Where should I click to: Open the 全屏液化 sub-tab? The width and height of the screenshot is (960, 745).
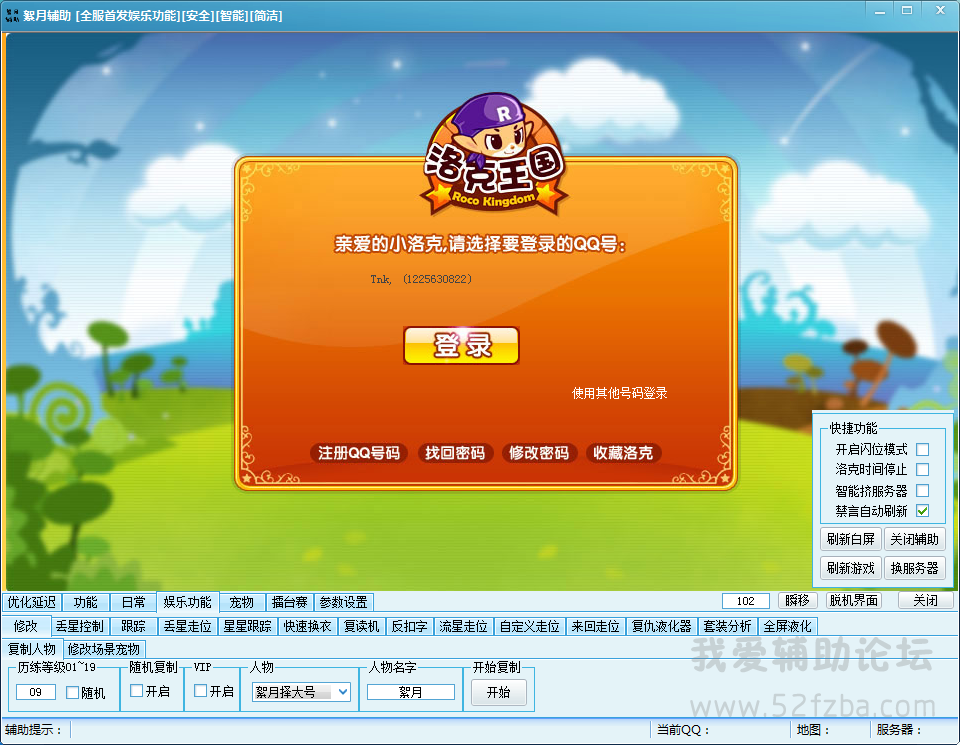point(787,627)
